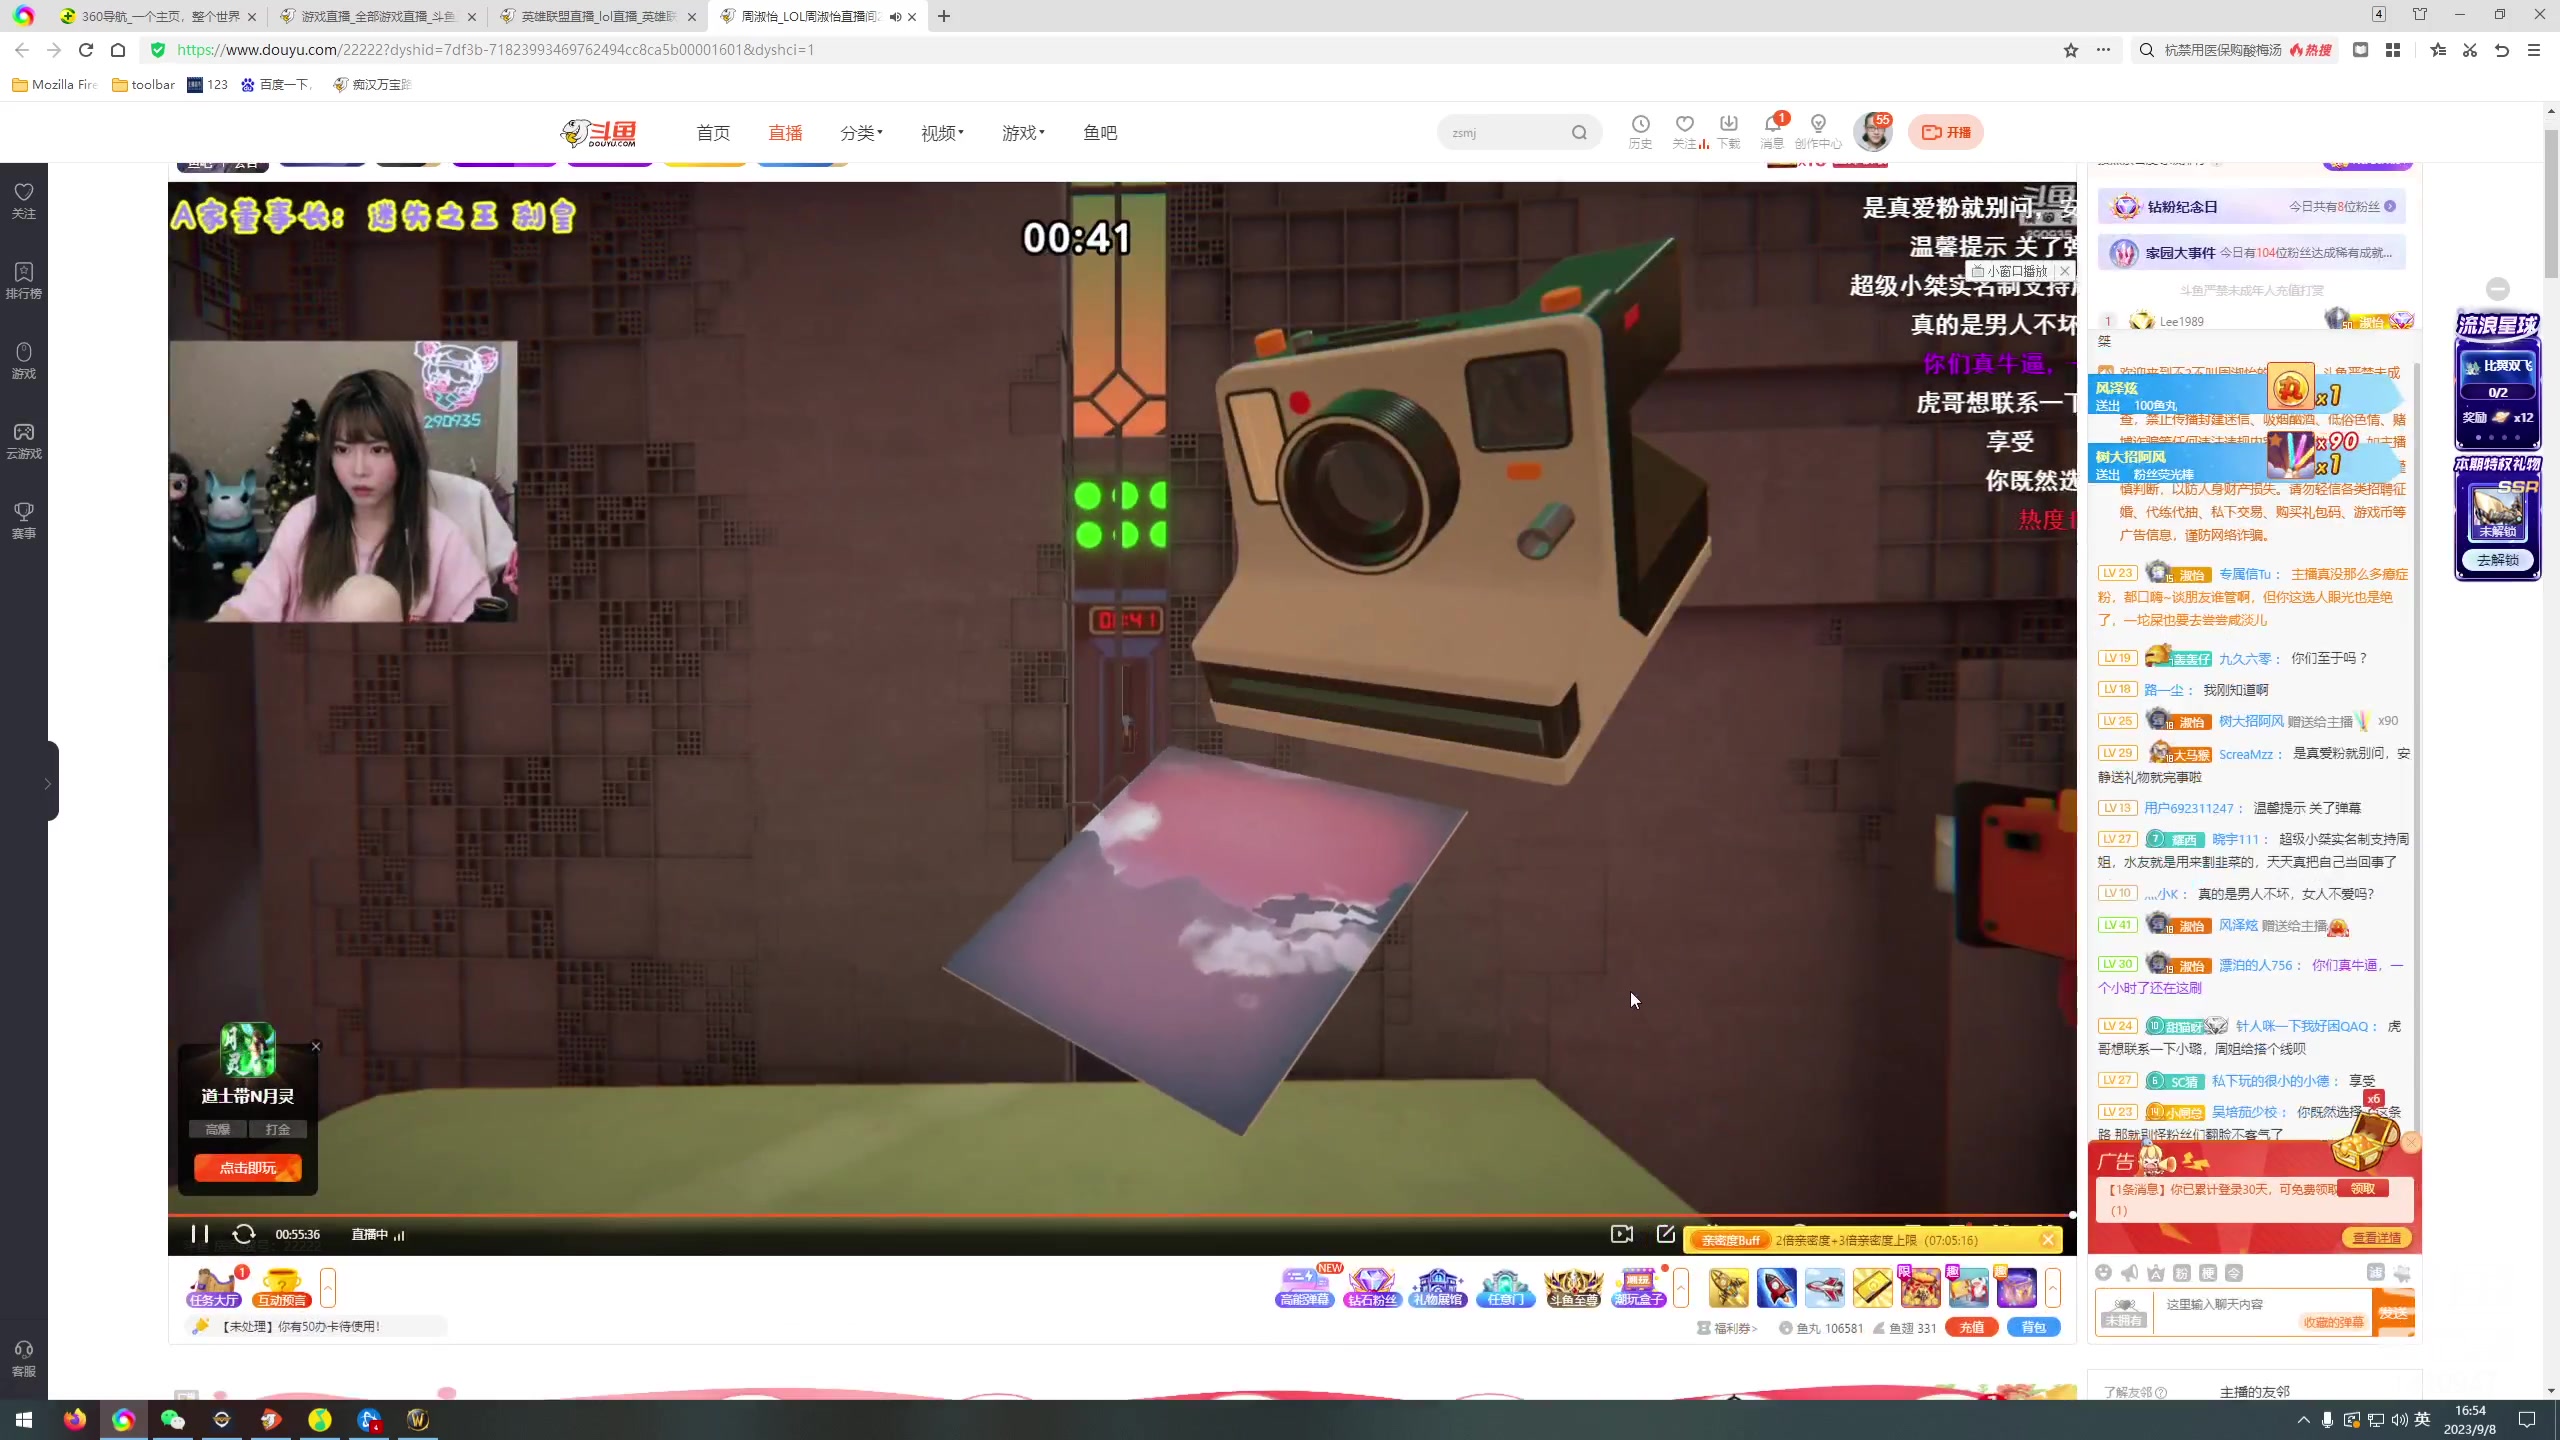Go to 直播 live tab
The width and height of the screenshot is (2560, 1440).
[785, 133]
